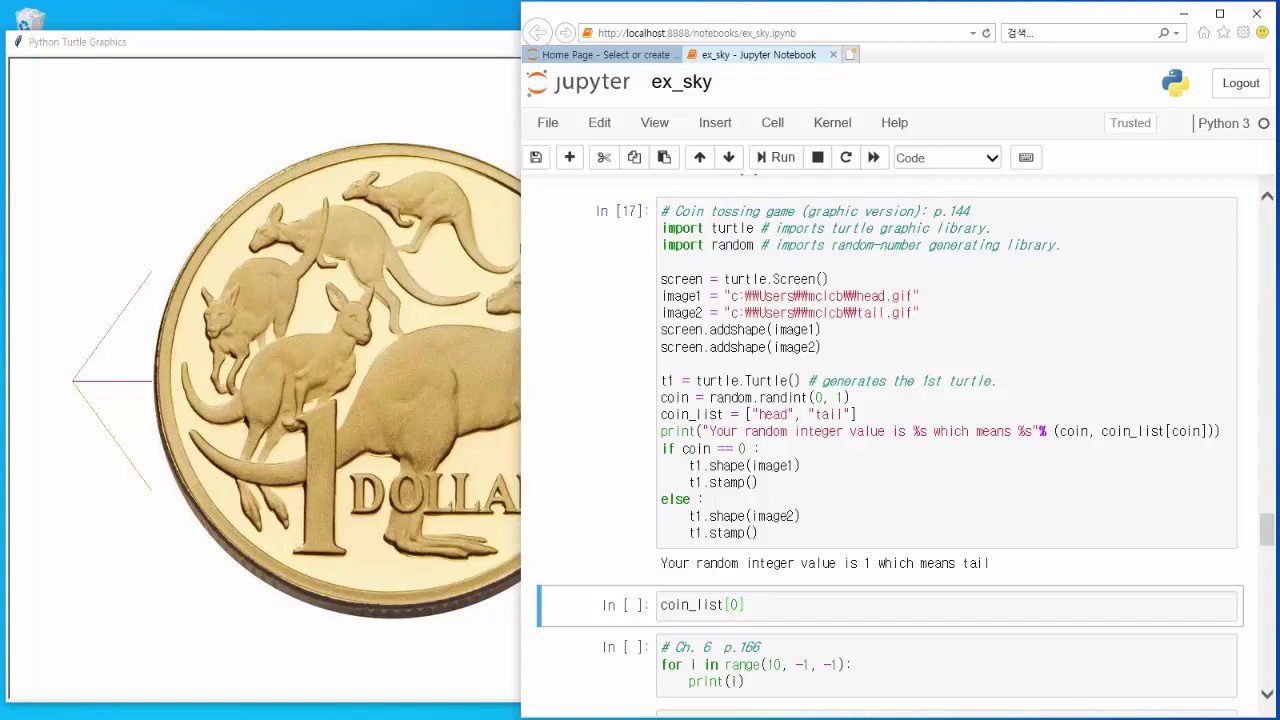Save the notebook with the floppy icon
The width and height of the screenshot is (1280, 720).
click(x=536, y=157)
